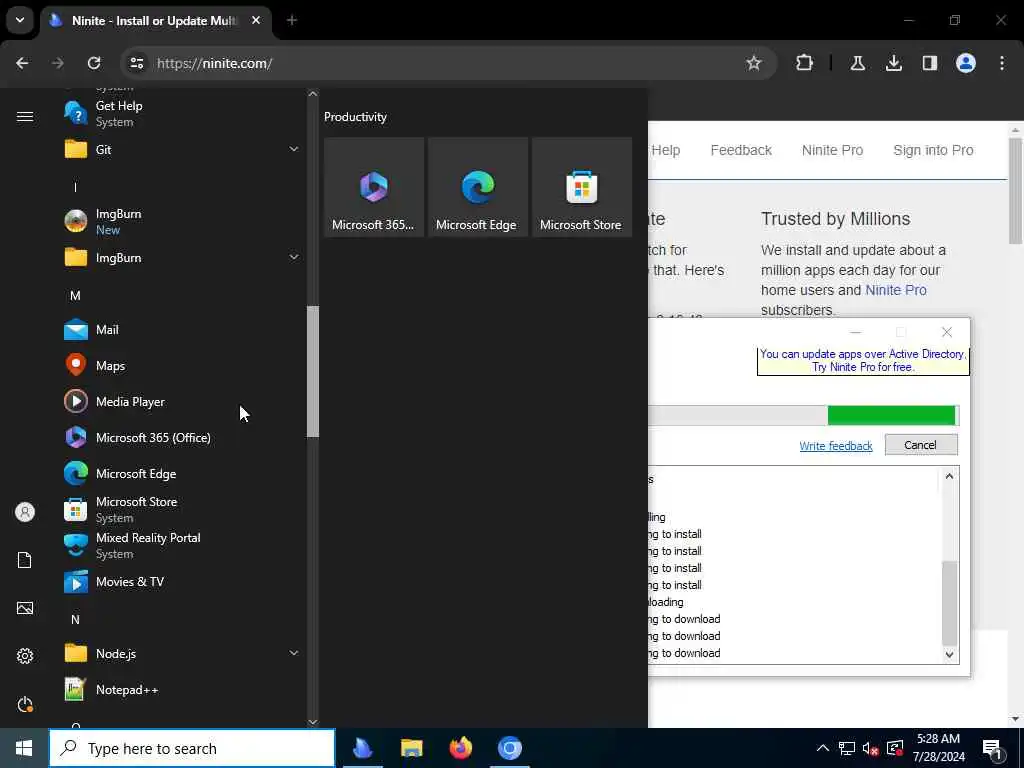This screenshot has width=1024, height=768.
Task: Open the Mail app
Action: coord(181,330)
